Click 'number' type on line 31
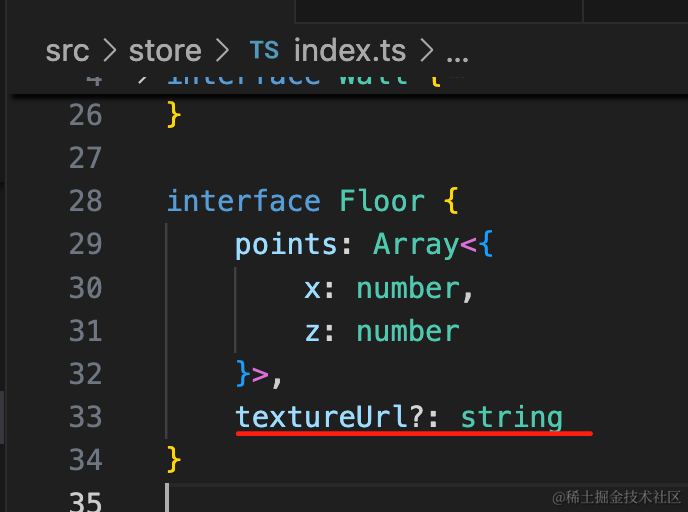This screenshot has height=512, width=688. [x=408, y=331]
